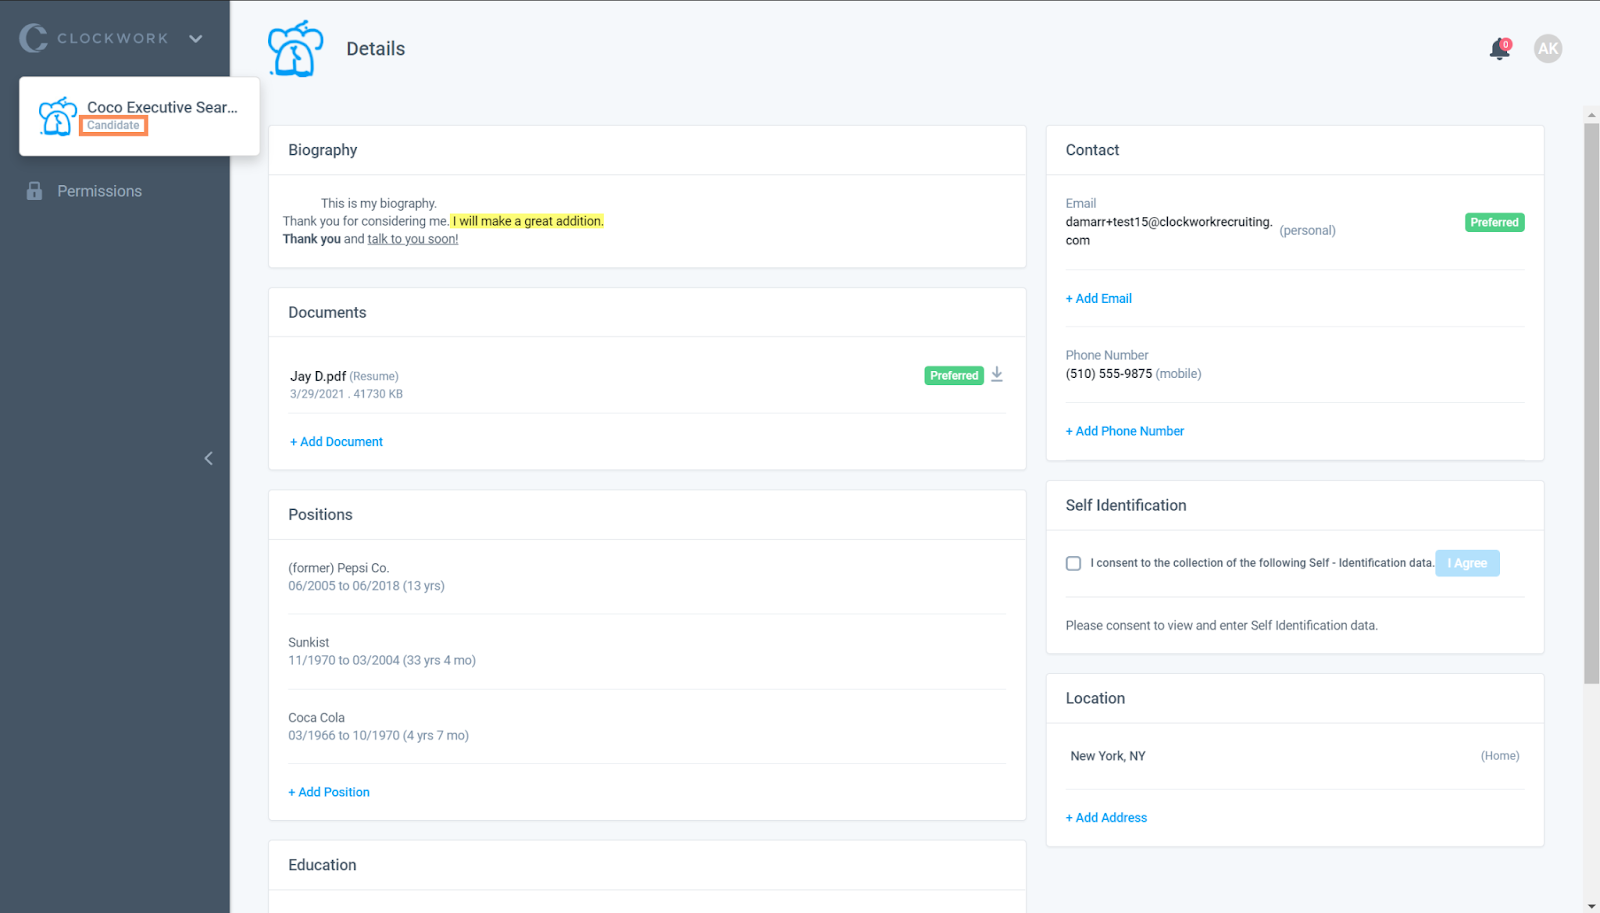Screen dimensions: 1600x913
Task: Open the 'talk to you soon!' link
Action: (413, 239)
